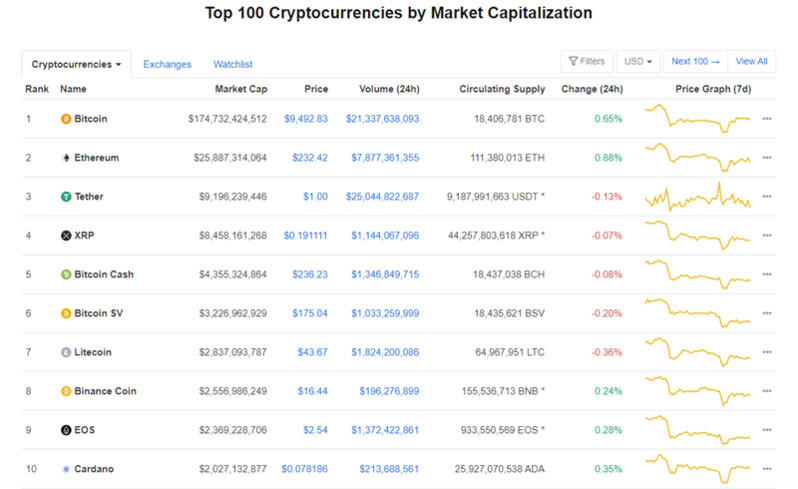
Task: Open the USD currency selector
Action: pos(637,62)
